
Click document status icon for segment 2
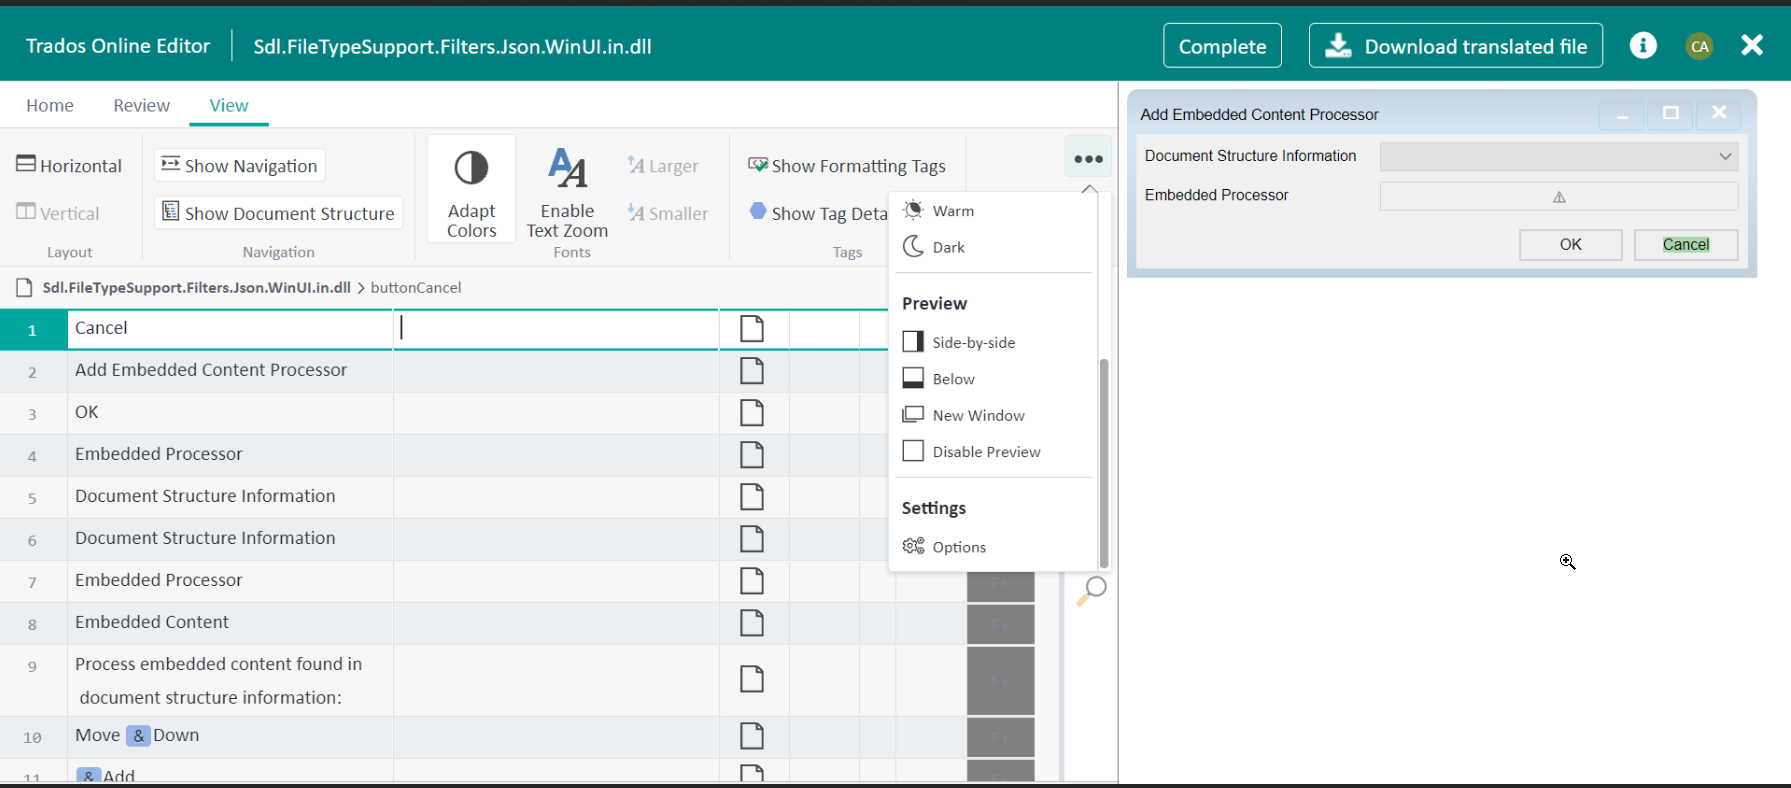click(752, 371)
